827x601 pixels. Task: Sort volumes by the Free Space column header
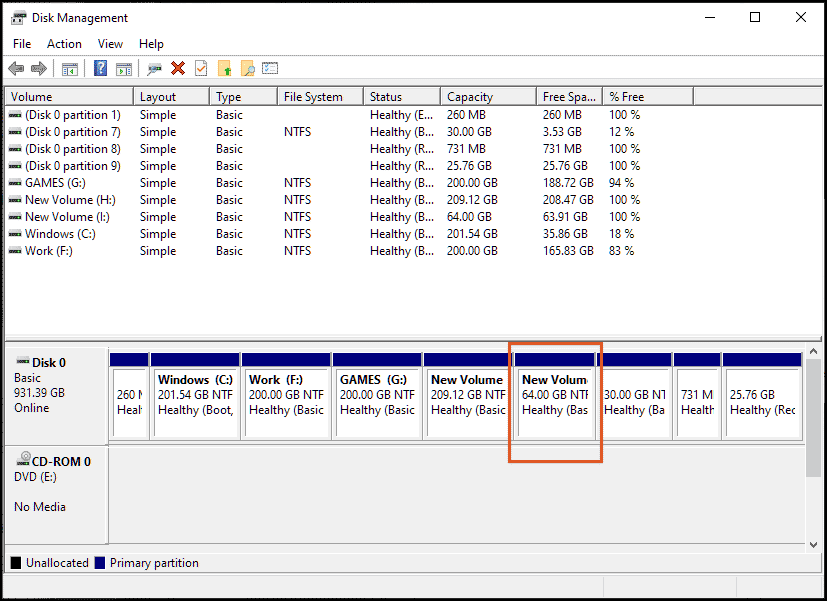(x=567, y=95)
